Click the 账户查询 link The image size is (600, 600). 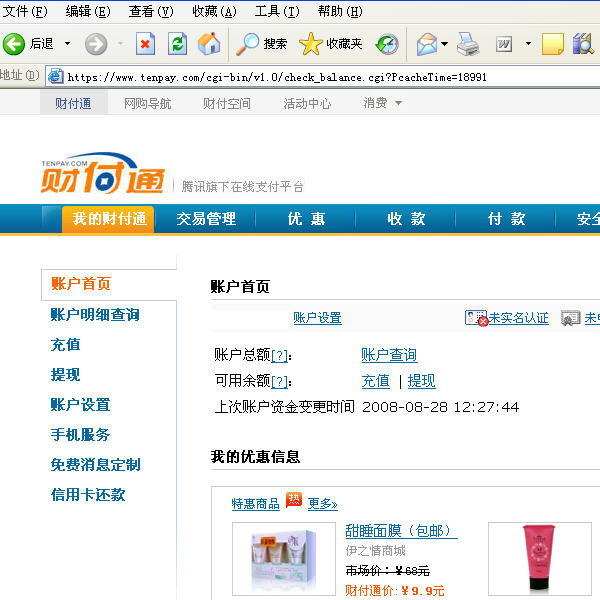coord(389,355)
